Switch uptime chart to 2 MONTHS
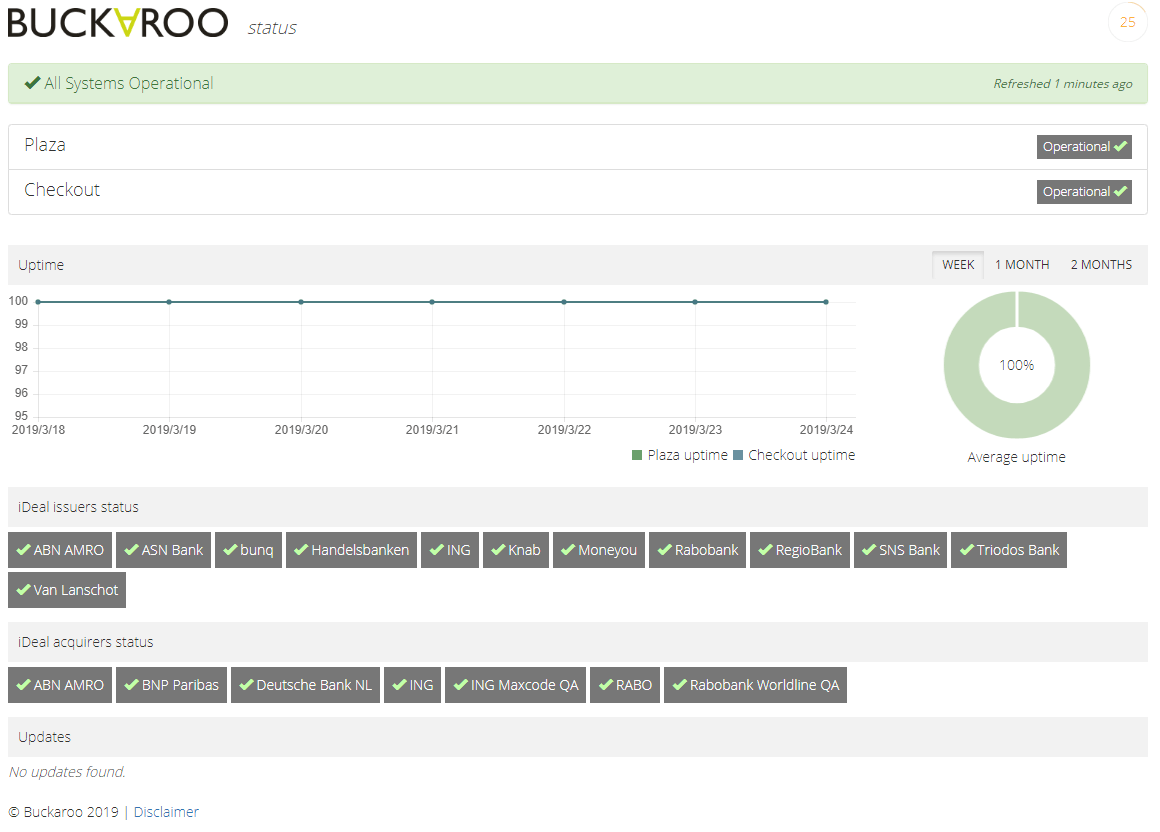The image size is (1160, 832). tap(1101, 265)
